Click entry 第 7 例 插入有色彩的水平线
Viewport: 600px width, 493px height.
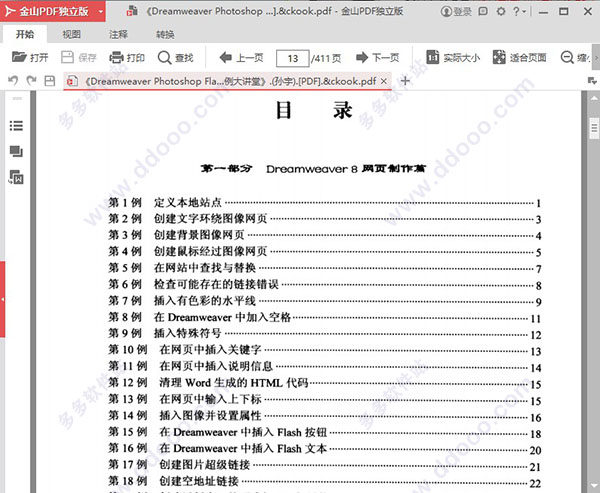click(324, 301)
